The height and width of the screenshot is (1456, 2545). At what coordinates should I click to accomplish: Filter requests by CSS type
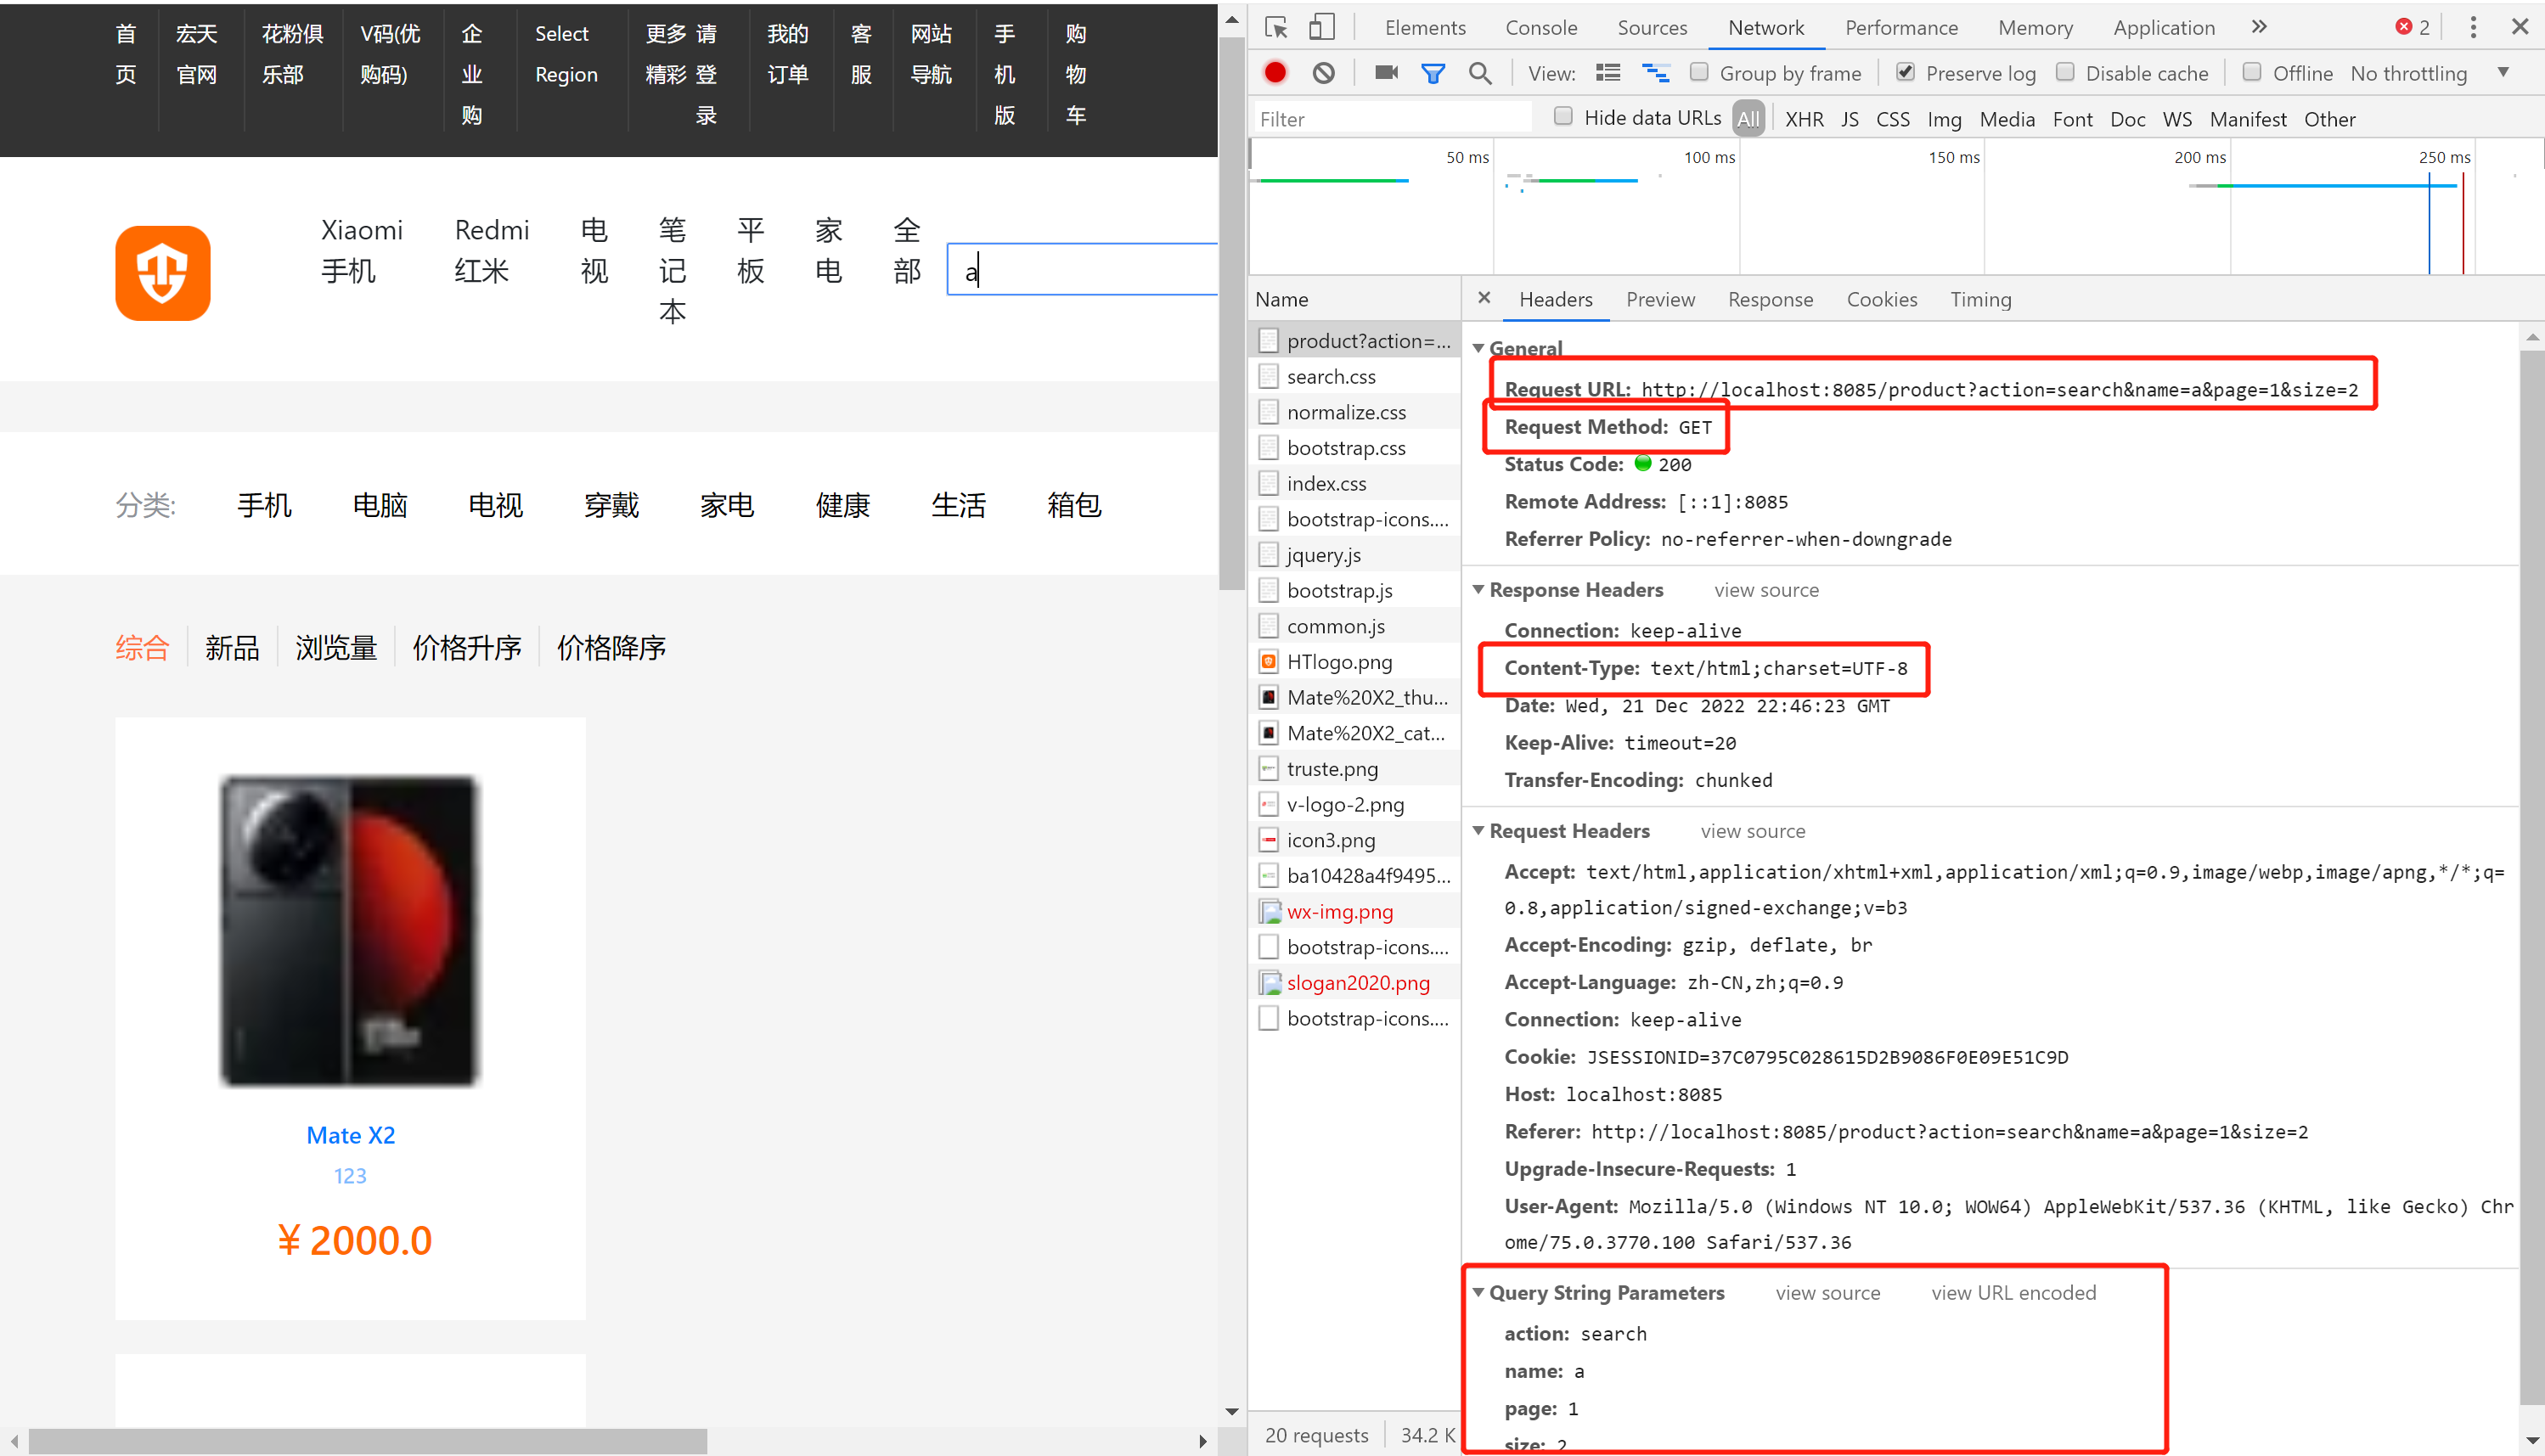tap(1892, 119)
